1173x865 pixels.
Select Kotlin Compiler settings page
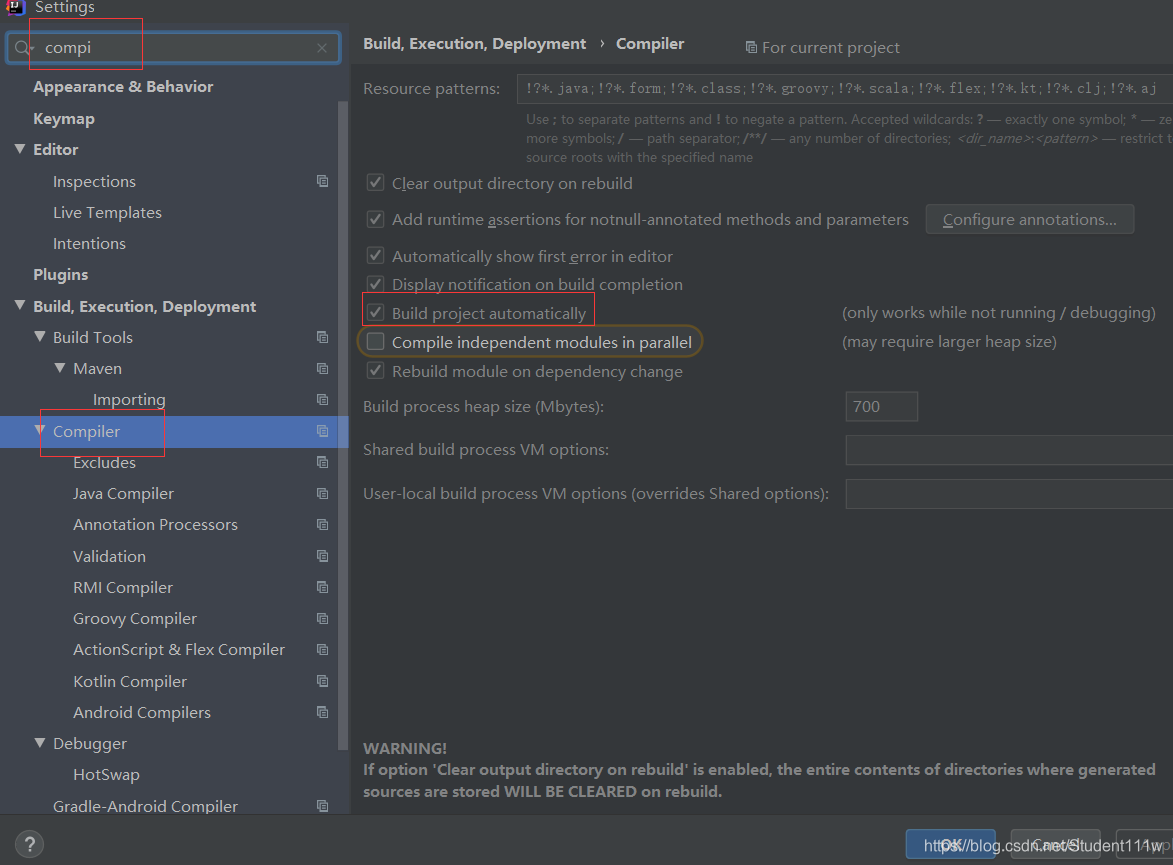pos(129,682)
